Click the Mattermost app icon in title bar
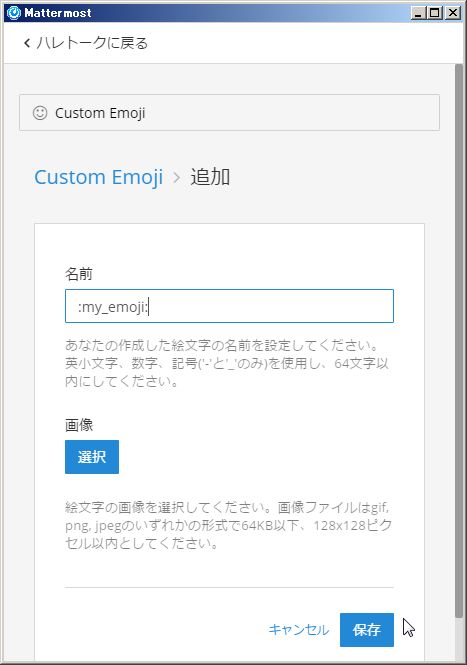Image resolution: width=467 pixels, height=665 pixels. pyautogui.click(x=14, y=13)
